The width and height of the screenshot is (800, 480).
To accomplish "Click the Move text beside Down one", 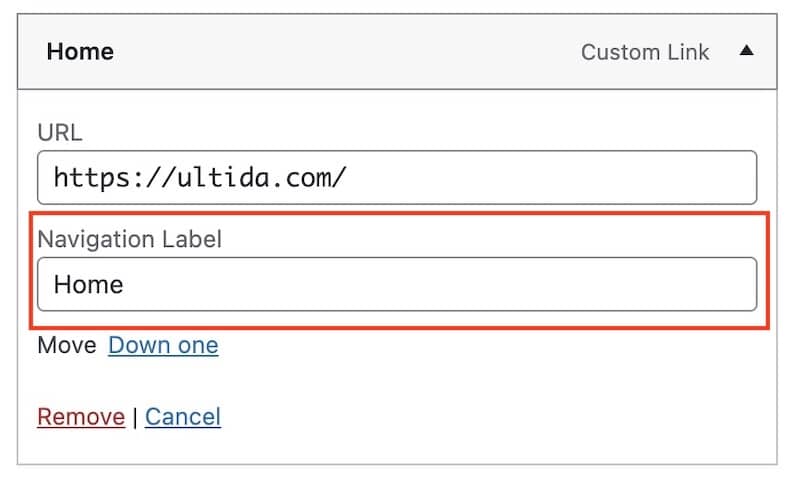I will pos(67,345).
